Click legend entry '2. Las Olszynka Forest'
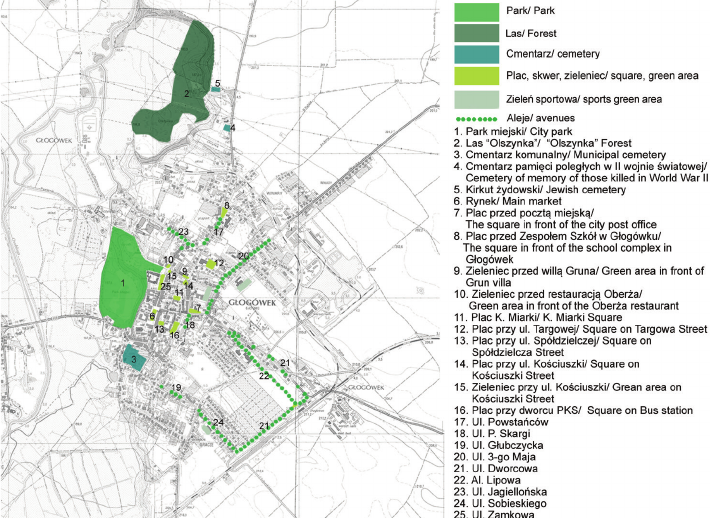Screen dimensions: 710x518 (542, 143)
